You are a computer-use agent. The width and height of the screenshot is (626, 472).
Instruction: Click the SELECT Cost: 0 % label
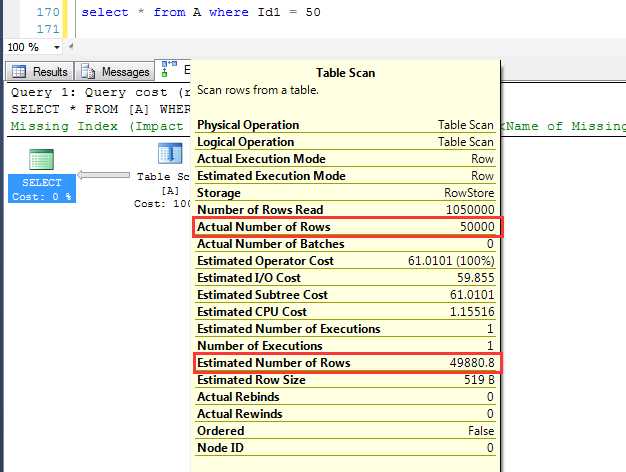(42, 189)
